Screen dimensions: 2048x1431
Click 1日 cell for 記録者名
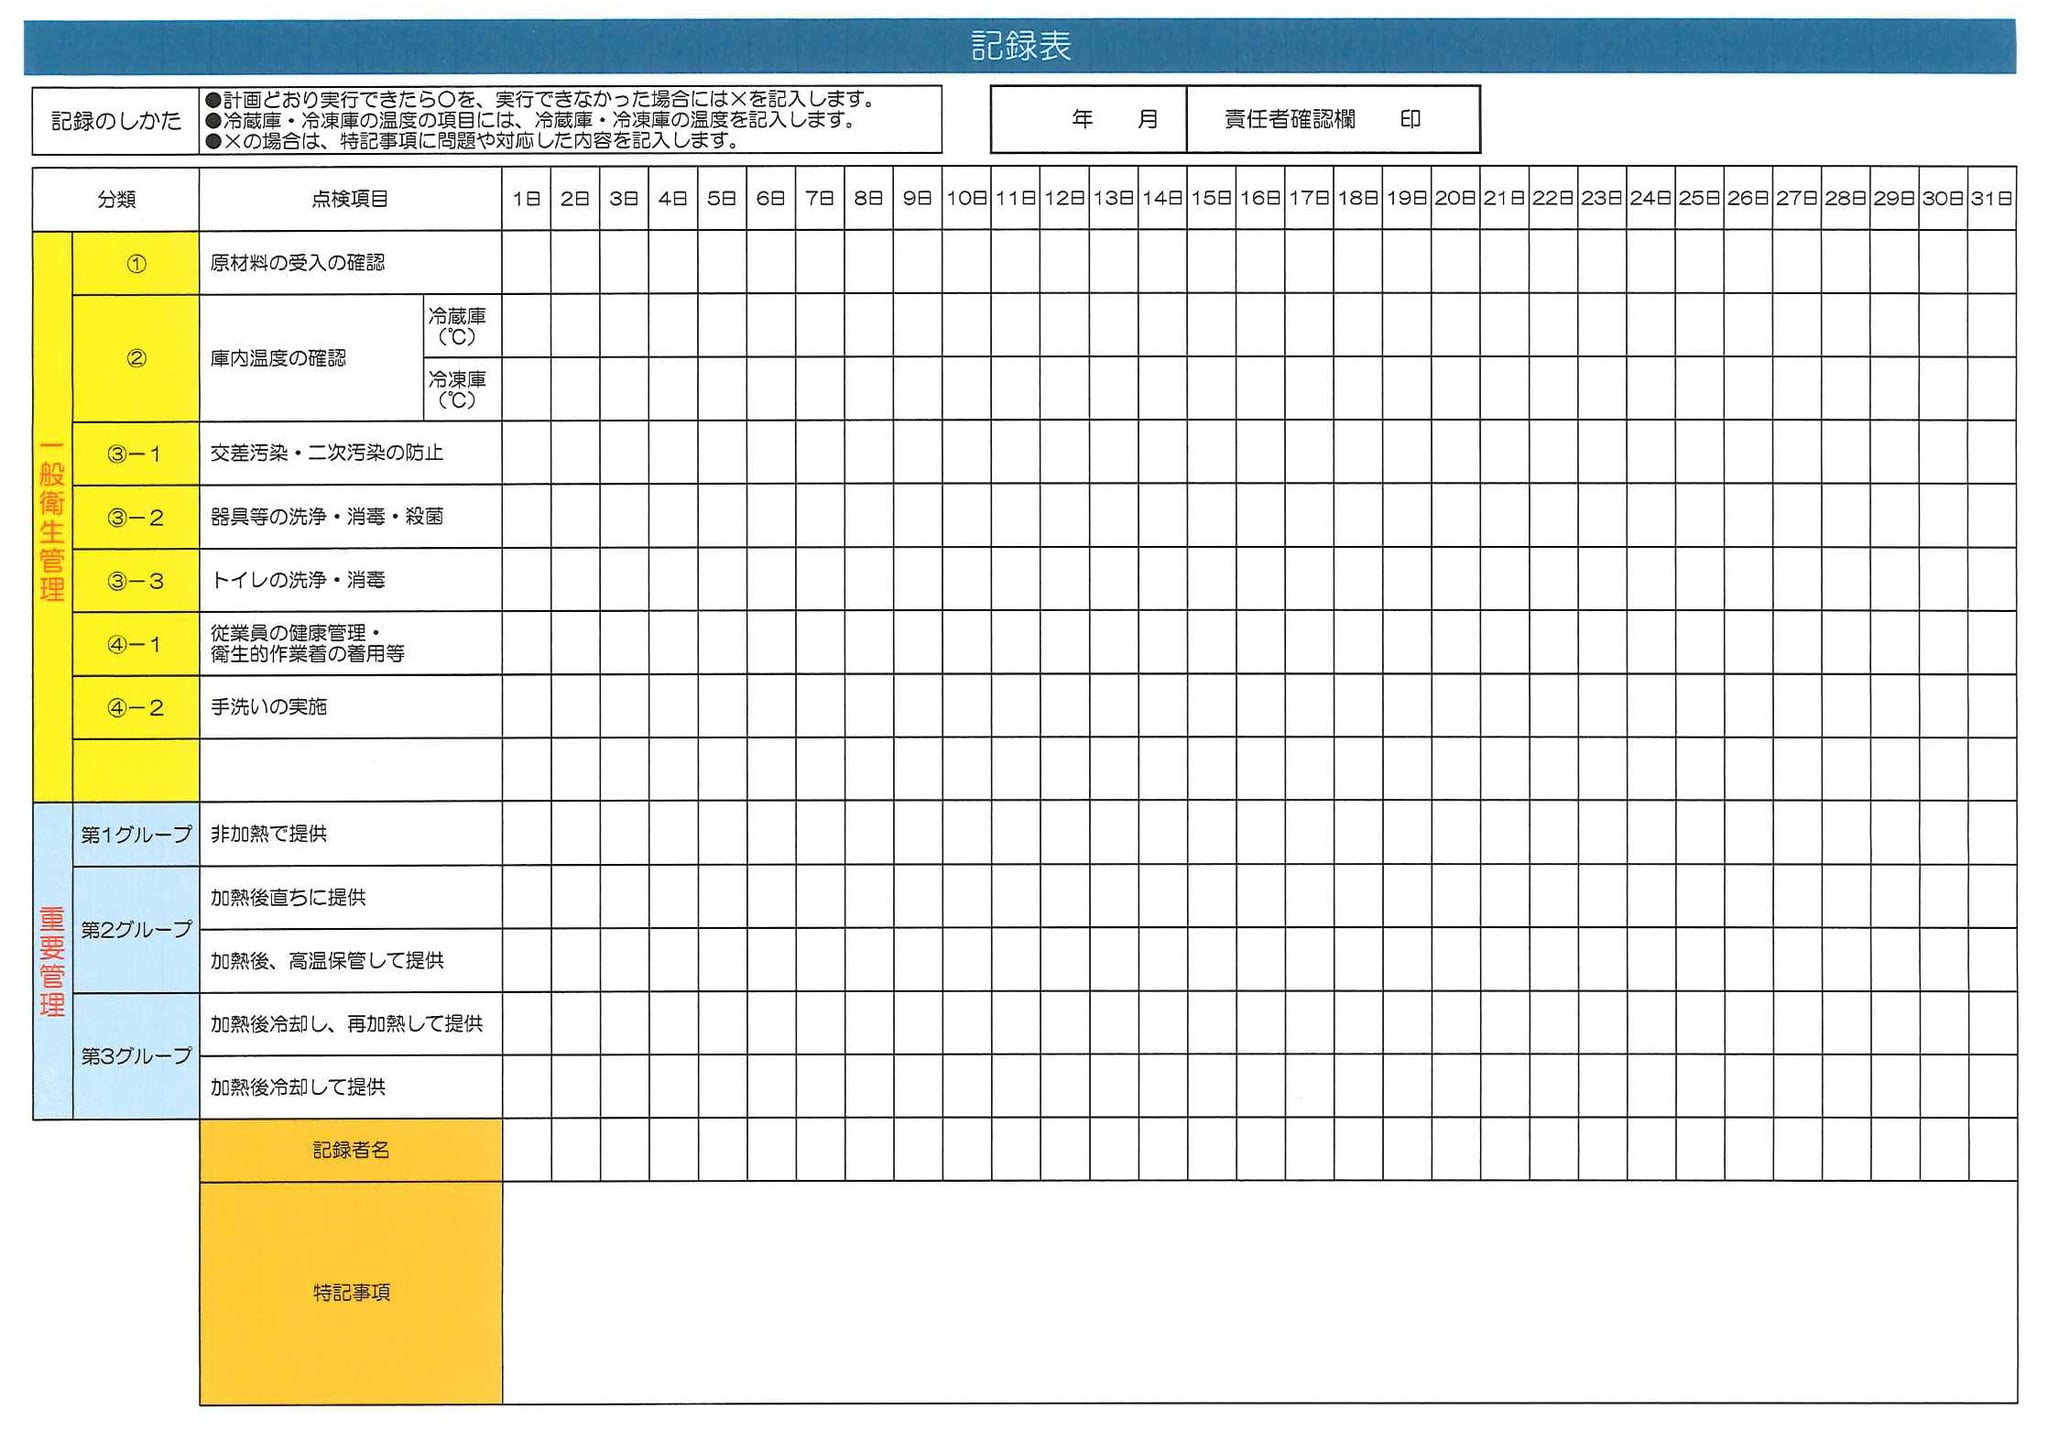pyautogui.click(x=526, y=1150)
